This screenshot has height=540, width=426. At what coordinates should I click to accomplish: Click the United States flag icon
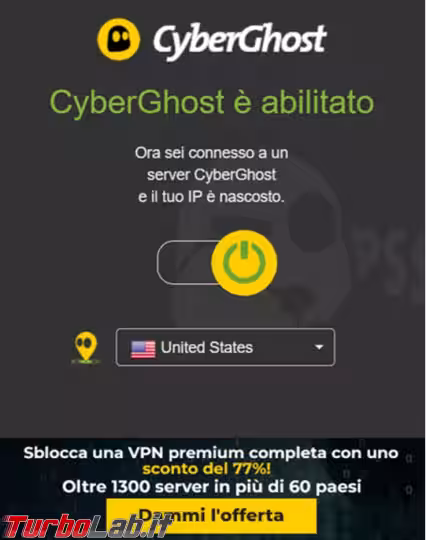click(x=143, y=349)
